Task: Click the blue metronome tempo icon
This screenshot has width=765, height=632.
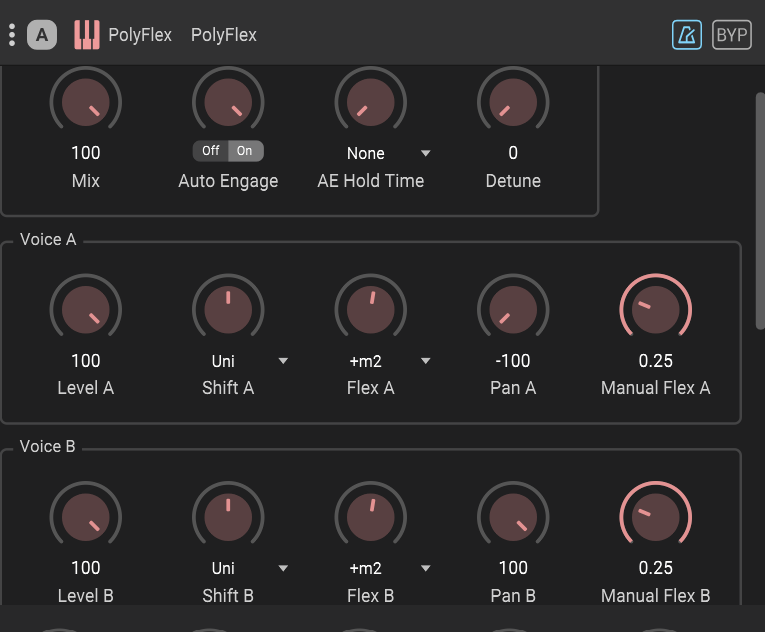Action: [x=687, y=35]
